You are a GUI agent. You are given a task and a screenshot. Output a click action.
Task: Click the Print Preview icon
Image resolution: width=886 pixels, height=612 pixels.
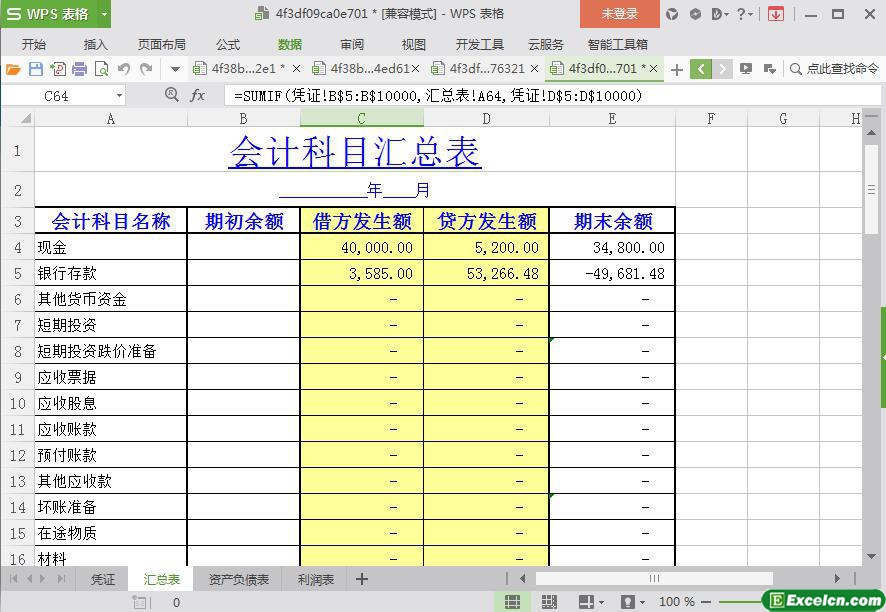tap(101, 69)
